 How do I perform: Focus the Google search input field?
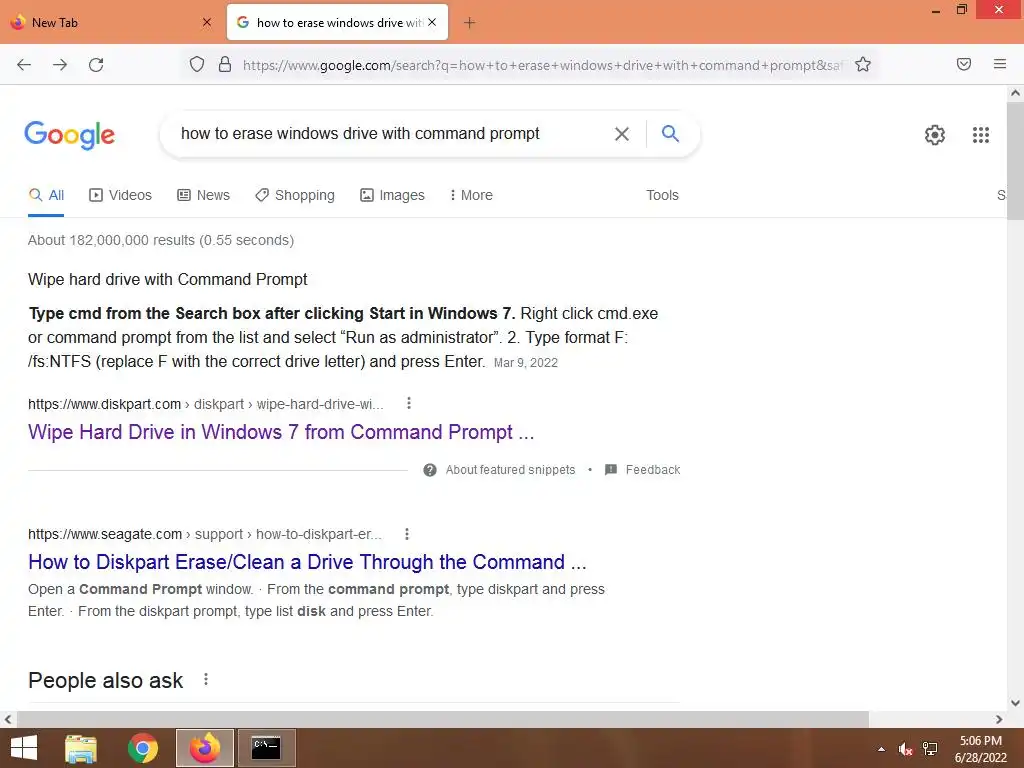[392, 134]
